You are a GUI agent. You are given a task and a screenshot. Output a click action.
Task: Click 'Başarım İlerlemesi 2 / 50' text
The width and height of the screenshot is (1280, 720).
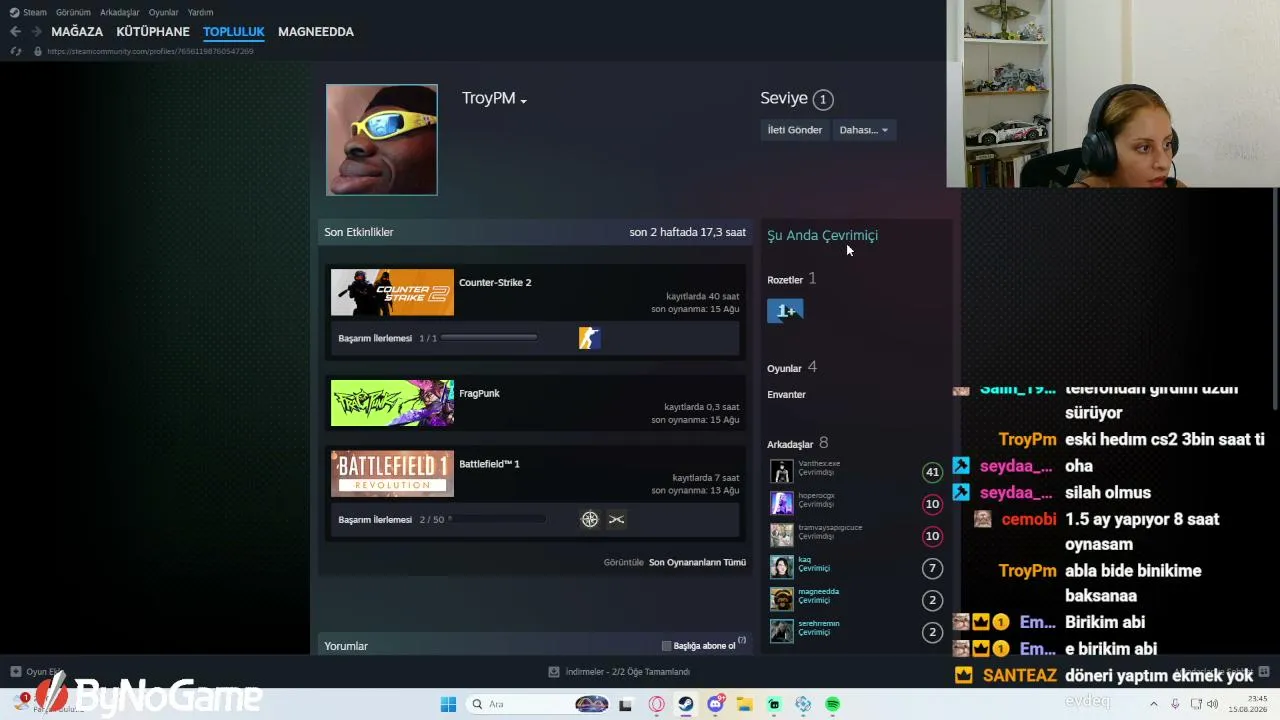[x=391, y=520]
